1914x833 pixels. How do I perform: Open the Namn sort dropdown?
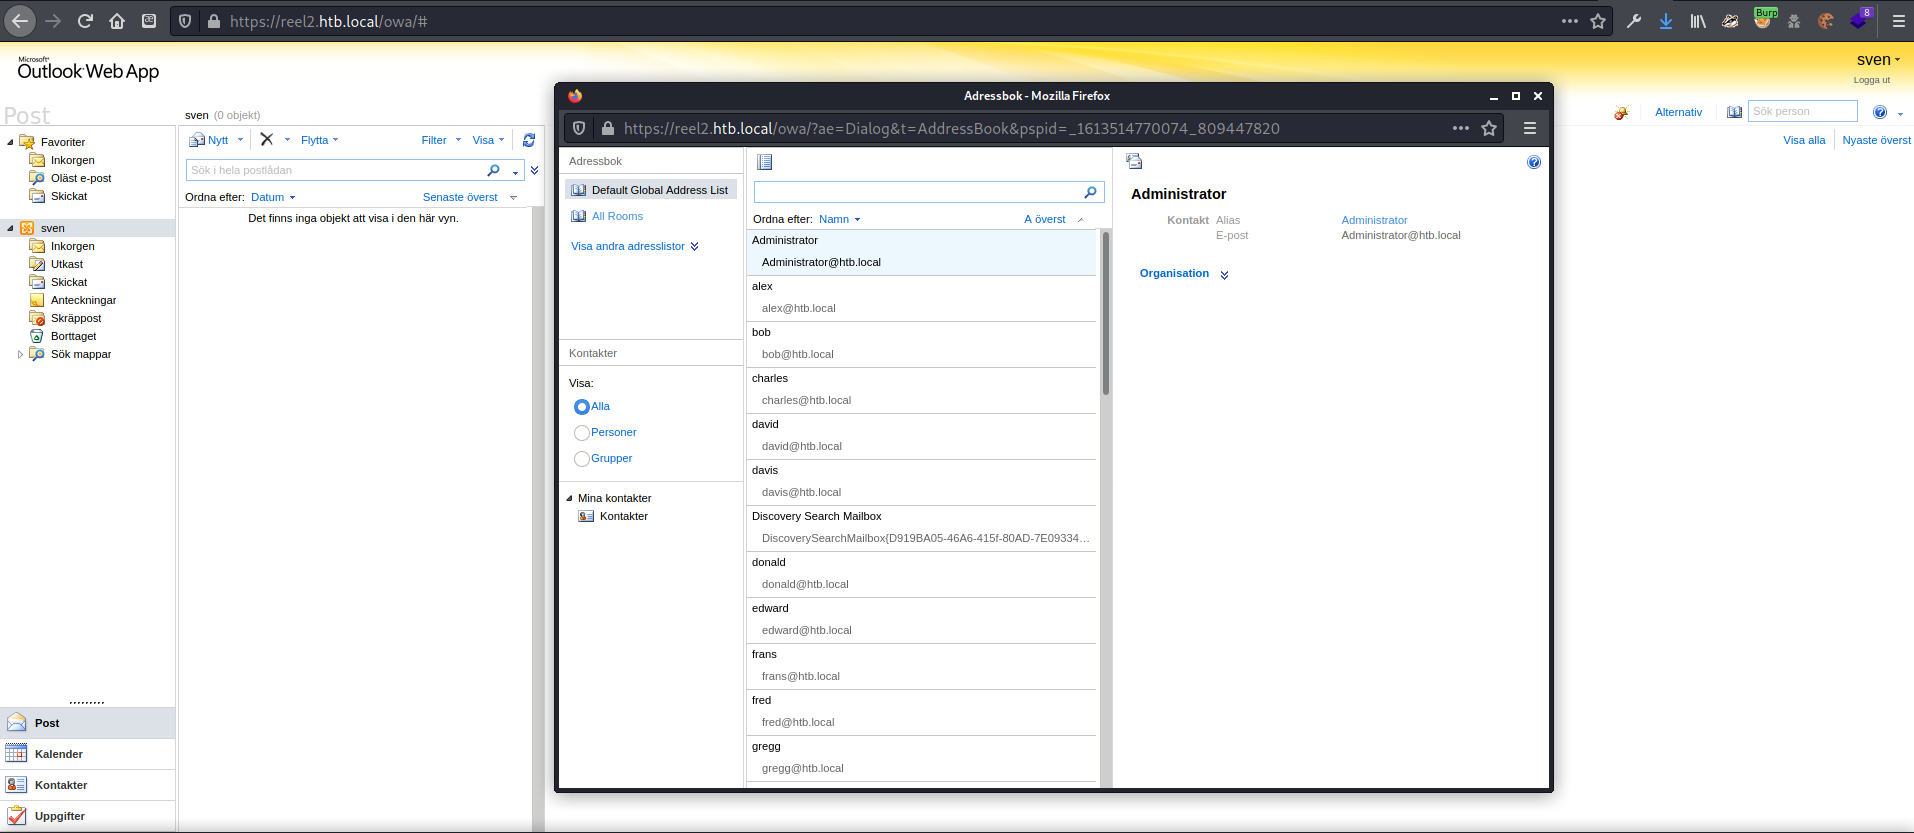coord(839,219)
